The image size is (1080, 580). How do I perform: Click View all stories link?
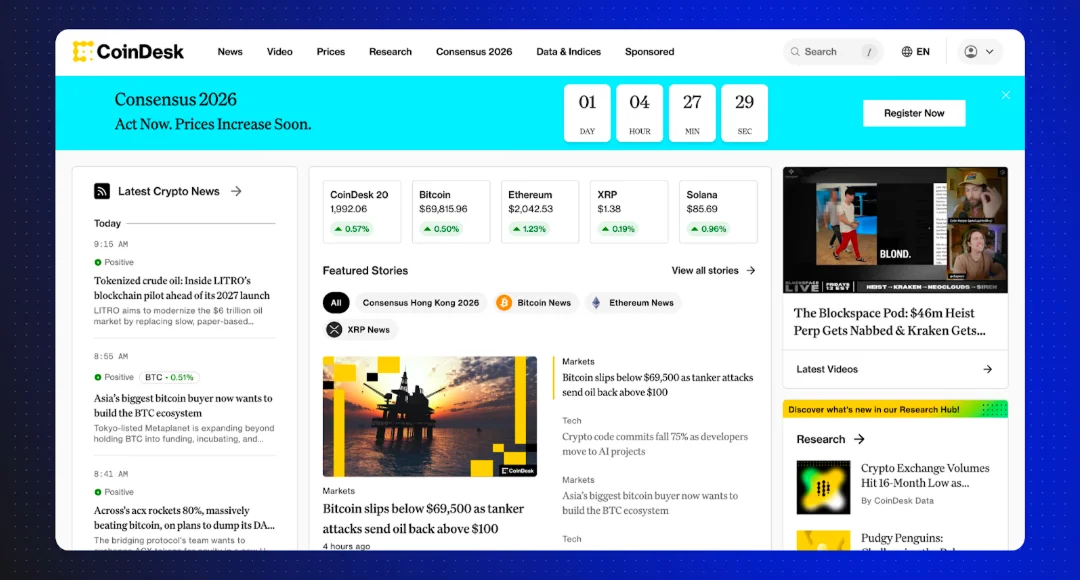coord(705,271)
